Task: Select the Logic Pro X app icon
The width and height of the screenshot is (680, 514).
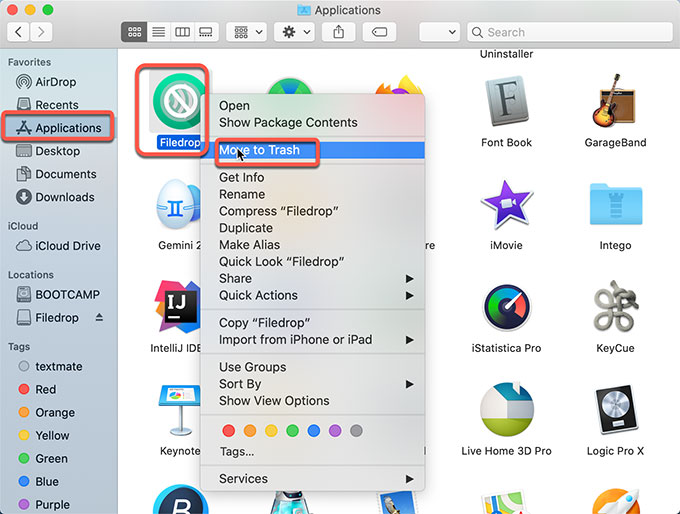Action: pyautogui.click(x=615, y=410)
